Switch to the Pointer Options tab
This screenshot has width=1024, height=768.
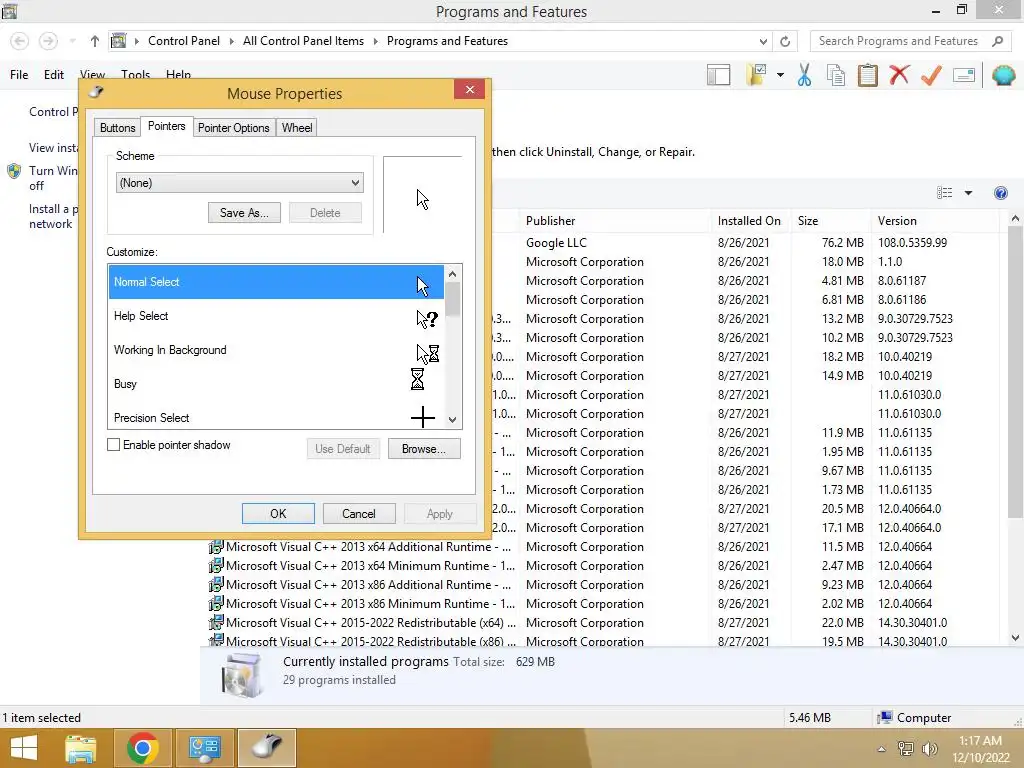[234, 128]
